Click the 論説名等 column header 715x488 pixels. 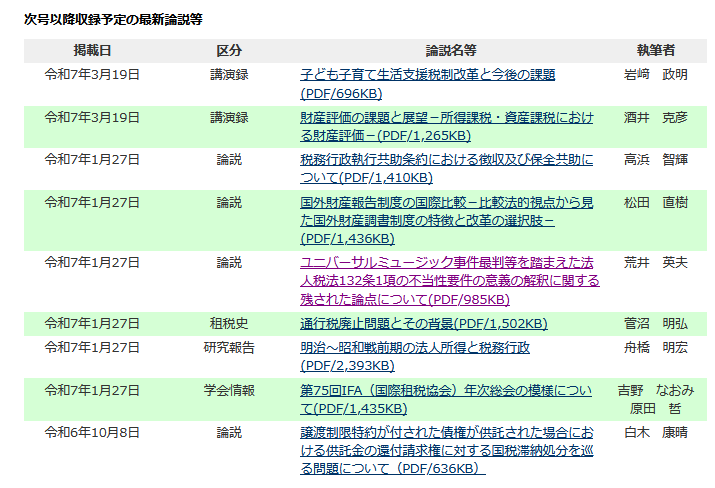[451, 50]
